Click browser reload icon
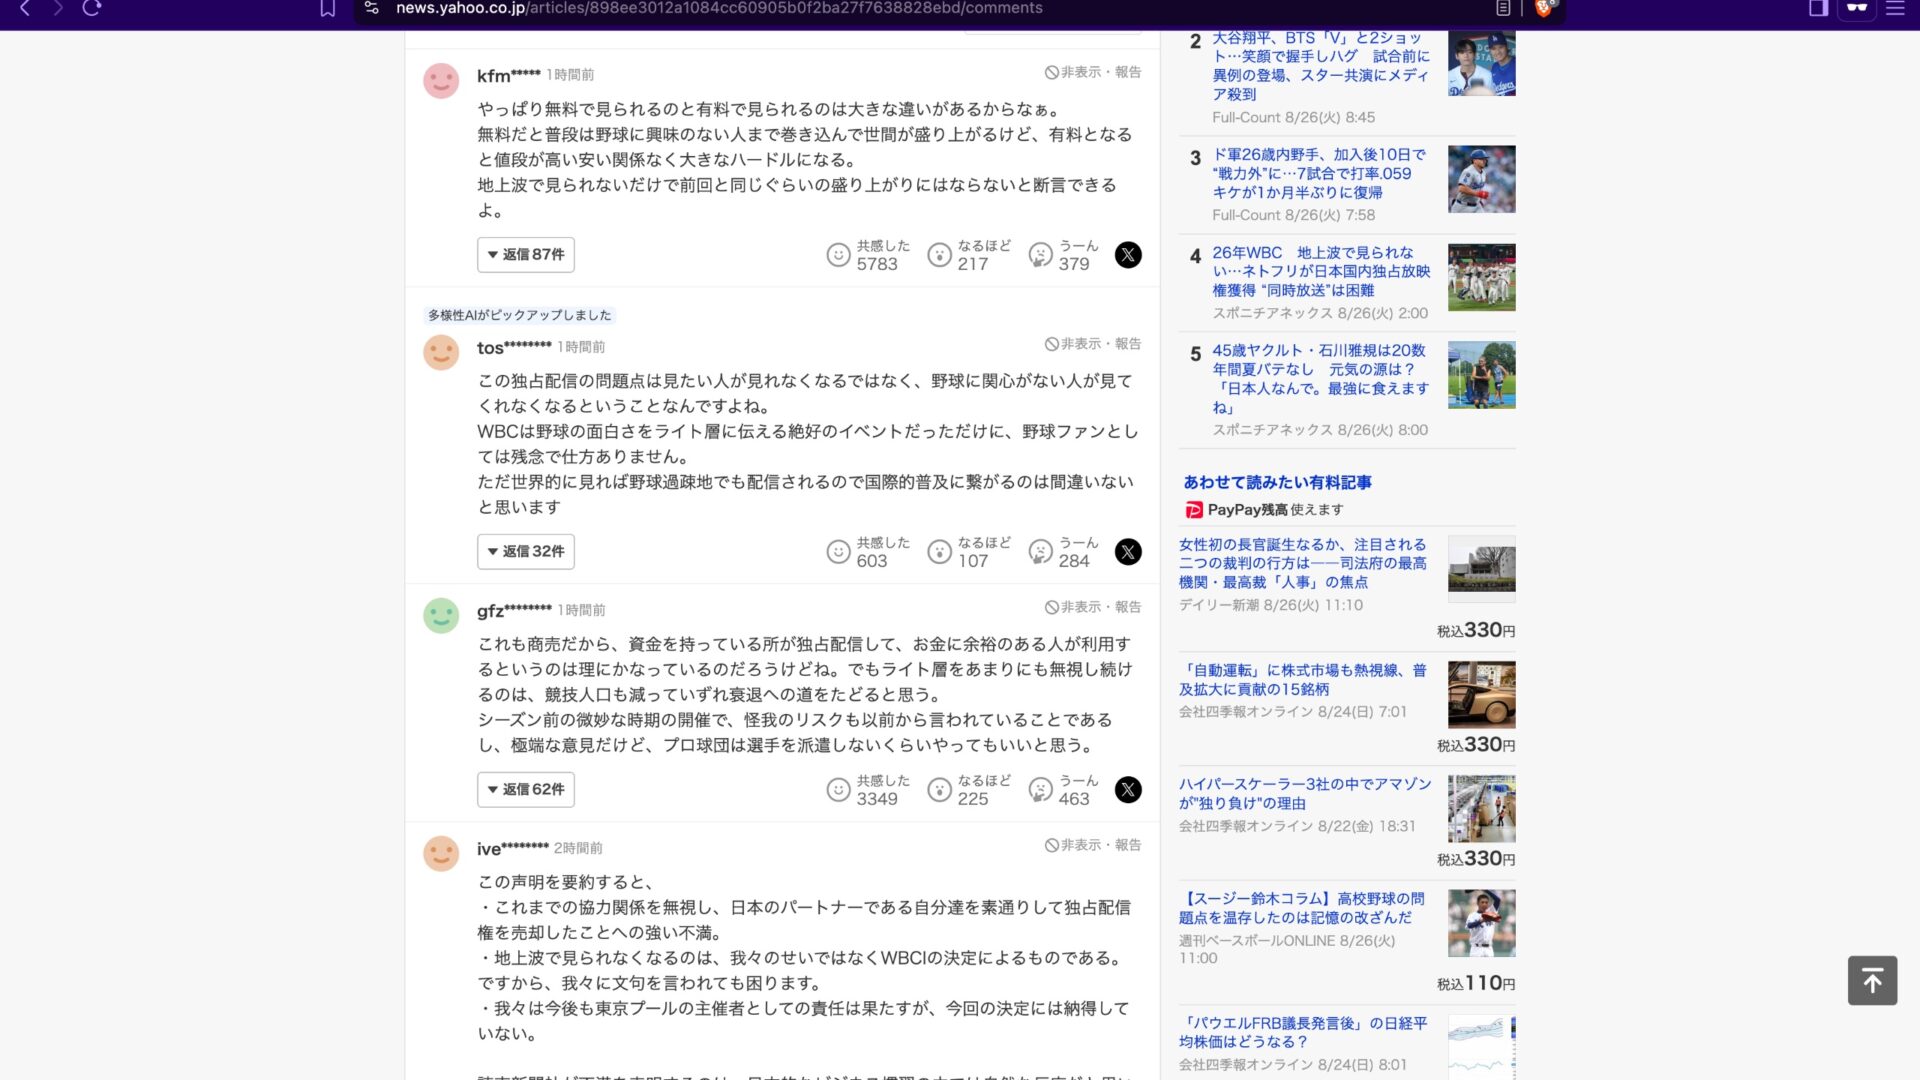Screen dimensions: 1920x1080 92,9
